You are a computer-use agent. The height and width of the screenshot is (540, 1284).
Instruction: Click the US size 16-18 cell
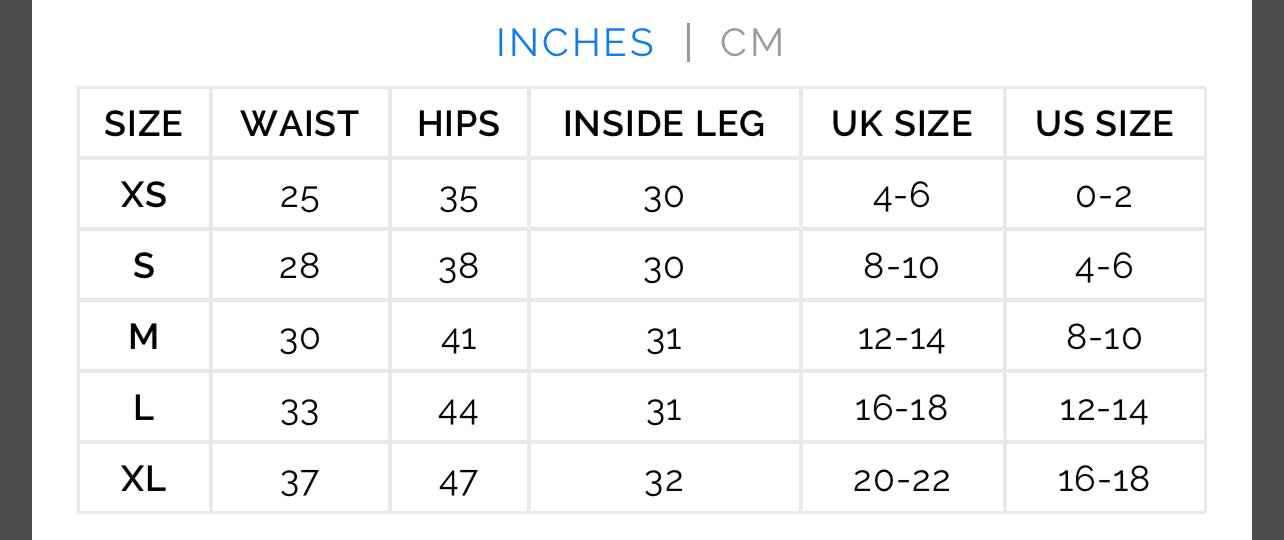(x=1104, y=481)
